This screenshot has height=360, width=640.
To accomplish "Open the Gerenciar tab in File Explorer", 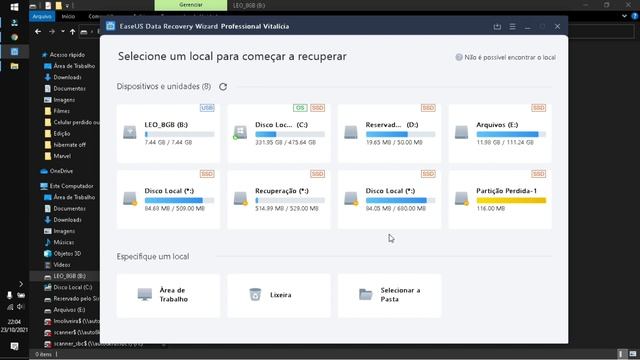I will pyautogui.click(x=191, y=5).
